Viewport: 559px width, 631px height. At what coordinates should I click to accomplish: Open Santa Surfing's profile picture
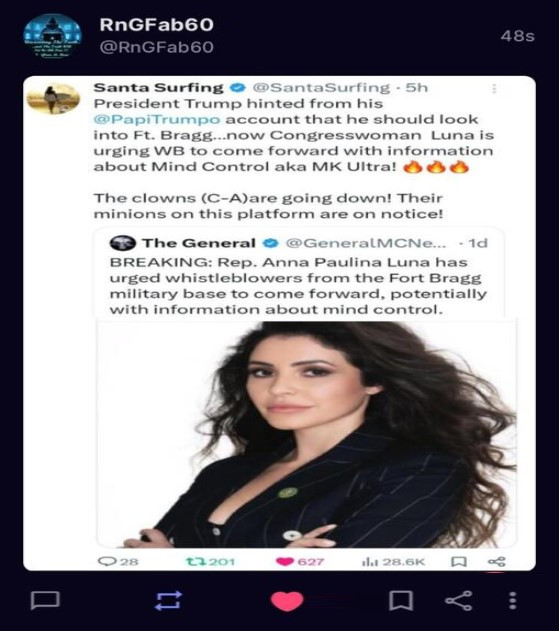53,99
